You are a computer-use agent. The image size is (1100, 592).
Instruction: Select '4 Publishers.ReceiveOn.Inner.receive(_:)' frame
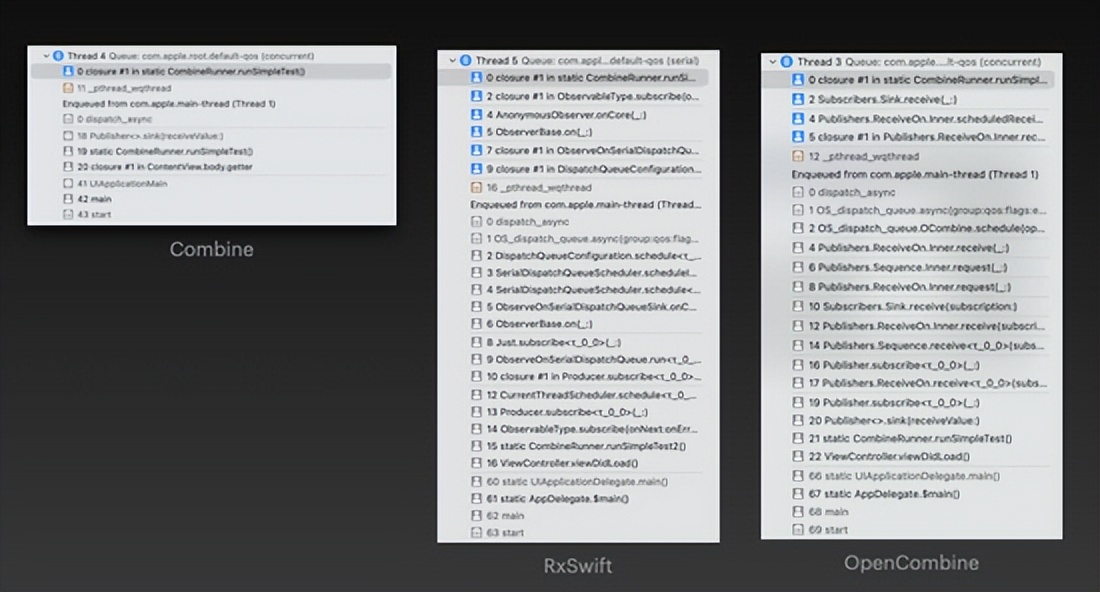coord(908,248)
